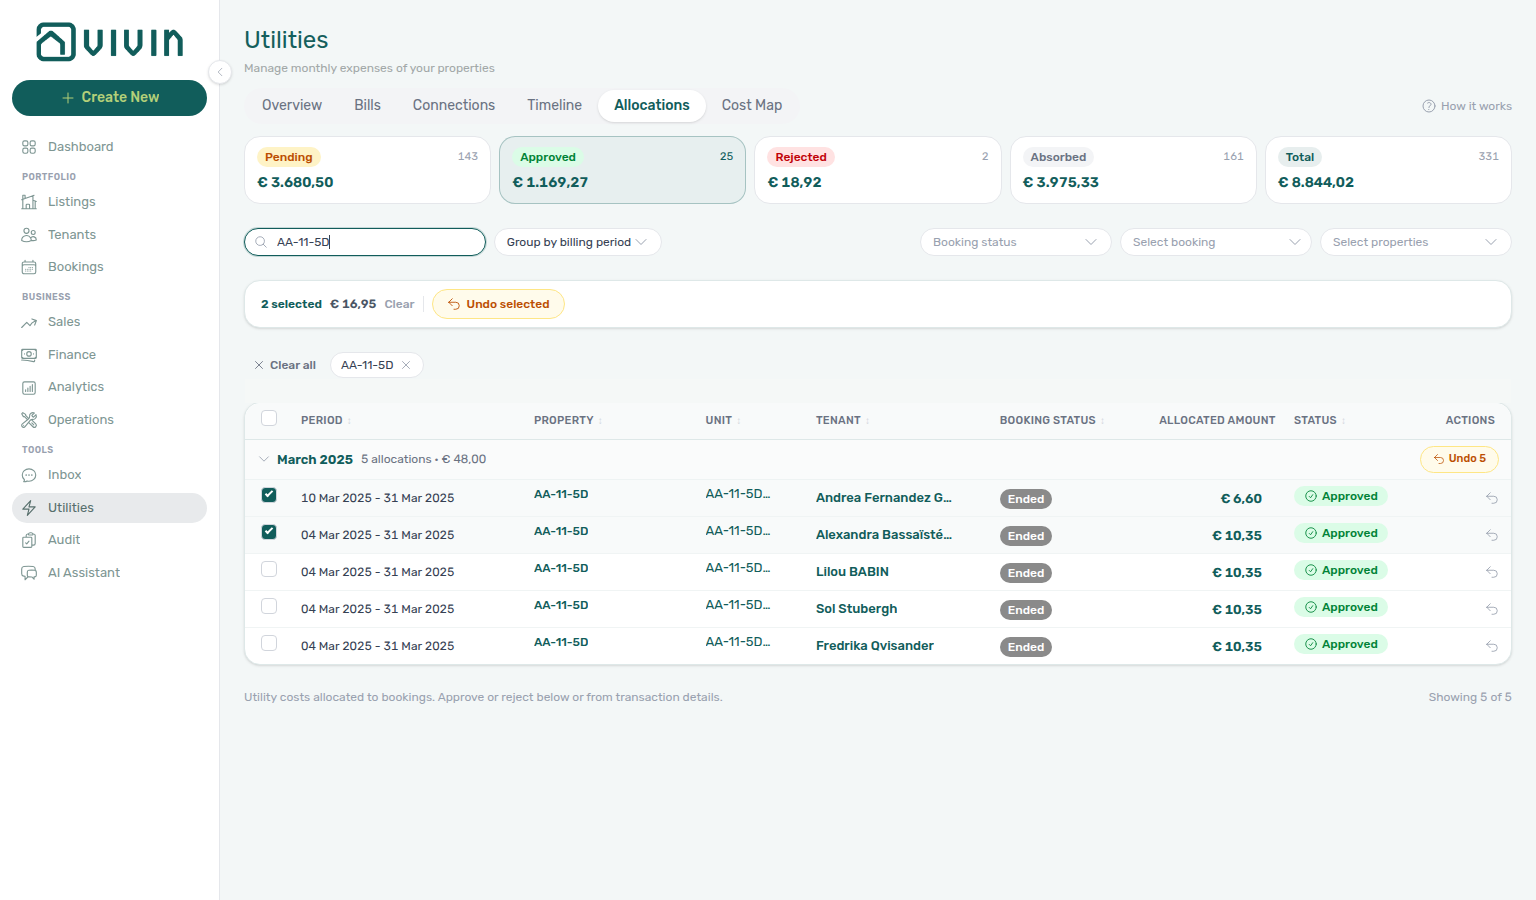This screenshot has width=1536, height=900.
Task: Focus the AA-11-5D search field
Action: [x=365, y=242]
